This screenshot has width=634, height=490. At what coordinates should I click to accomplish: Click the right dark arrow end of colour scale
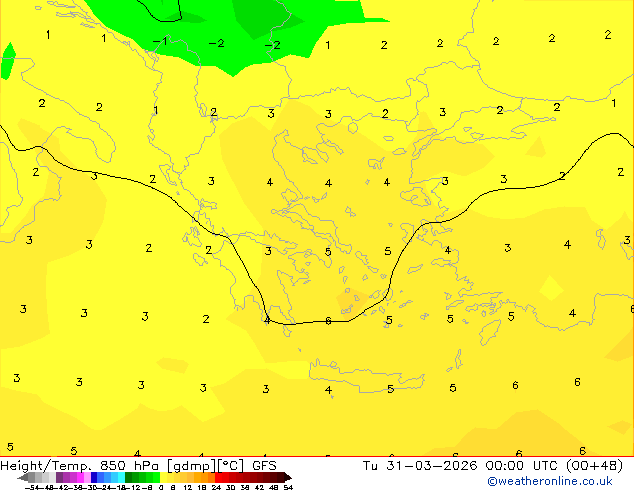pyautogui.click(x=288, y=477)
